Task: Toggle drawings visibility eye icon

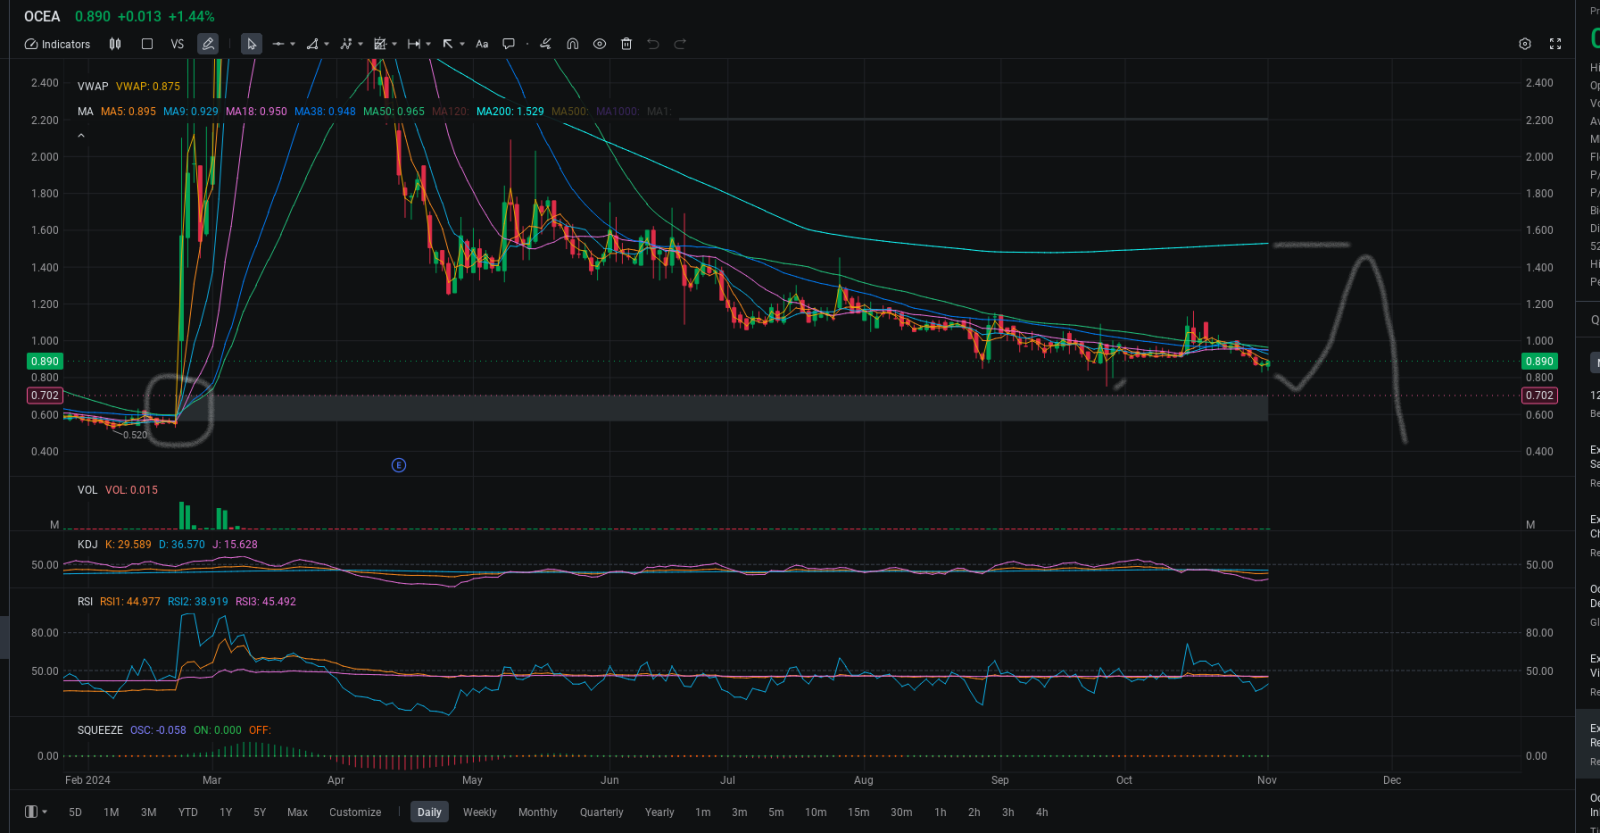Action: pos(600,44)
